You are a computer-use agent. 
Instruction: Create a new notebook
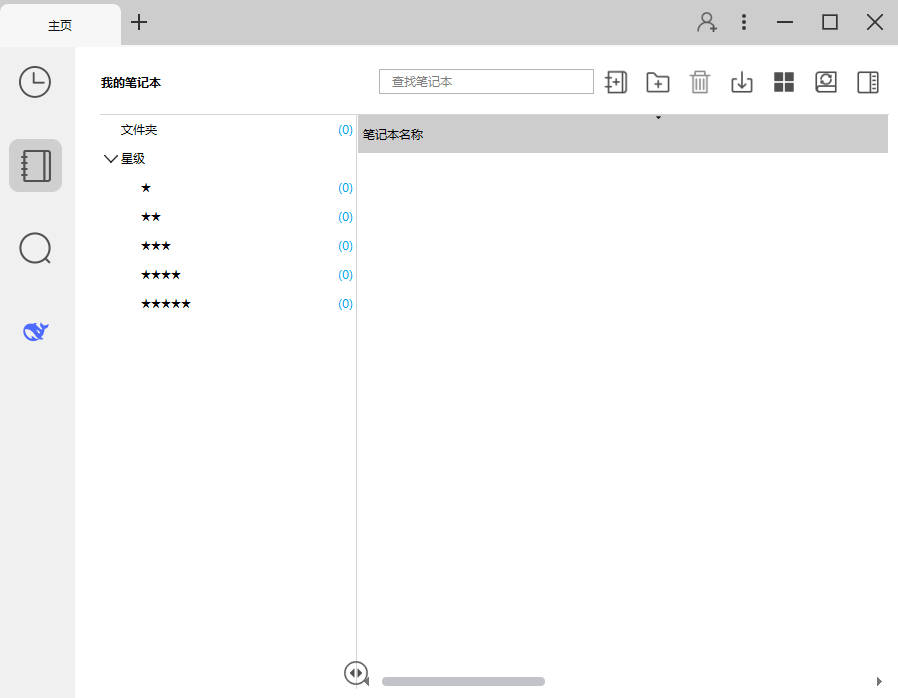(x=616, y=82)
